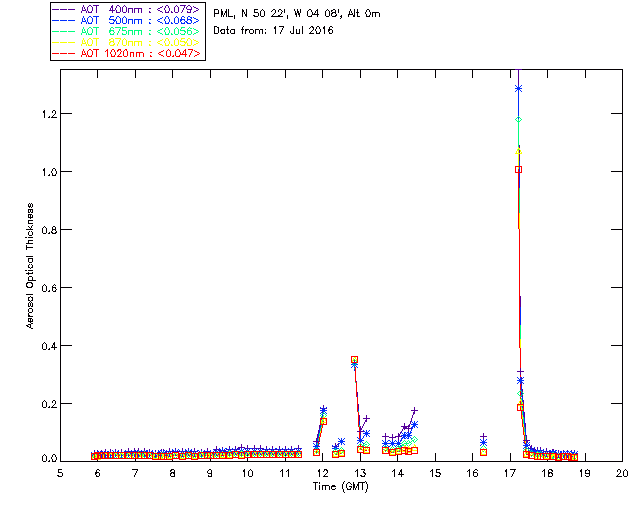Click the x-axis tick label '6'
Image resolution: width=640 pixels, height=512 pixels.
[98, 473]
